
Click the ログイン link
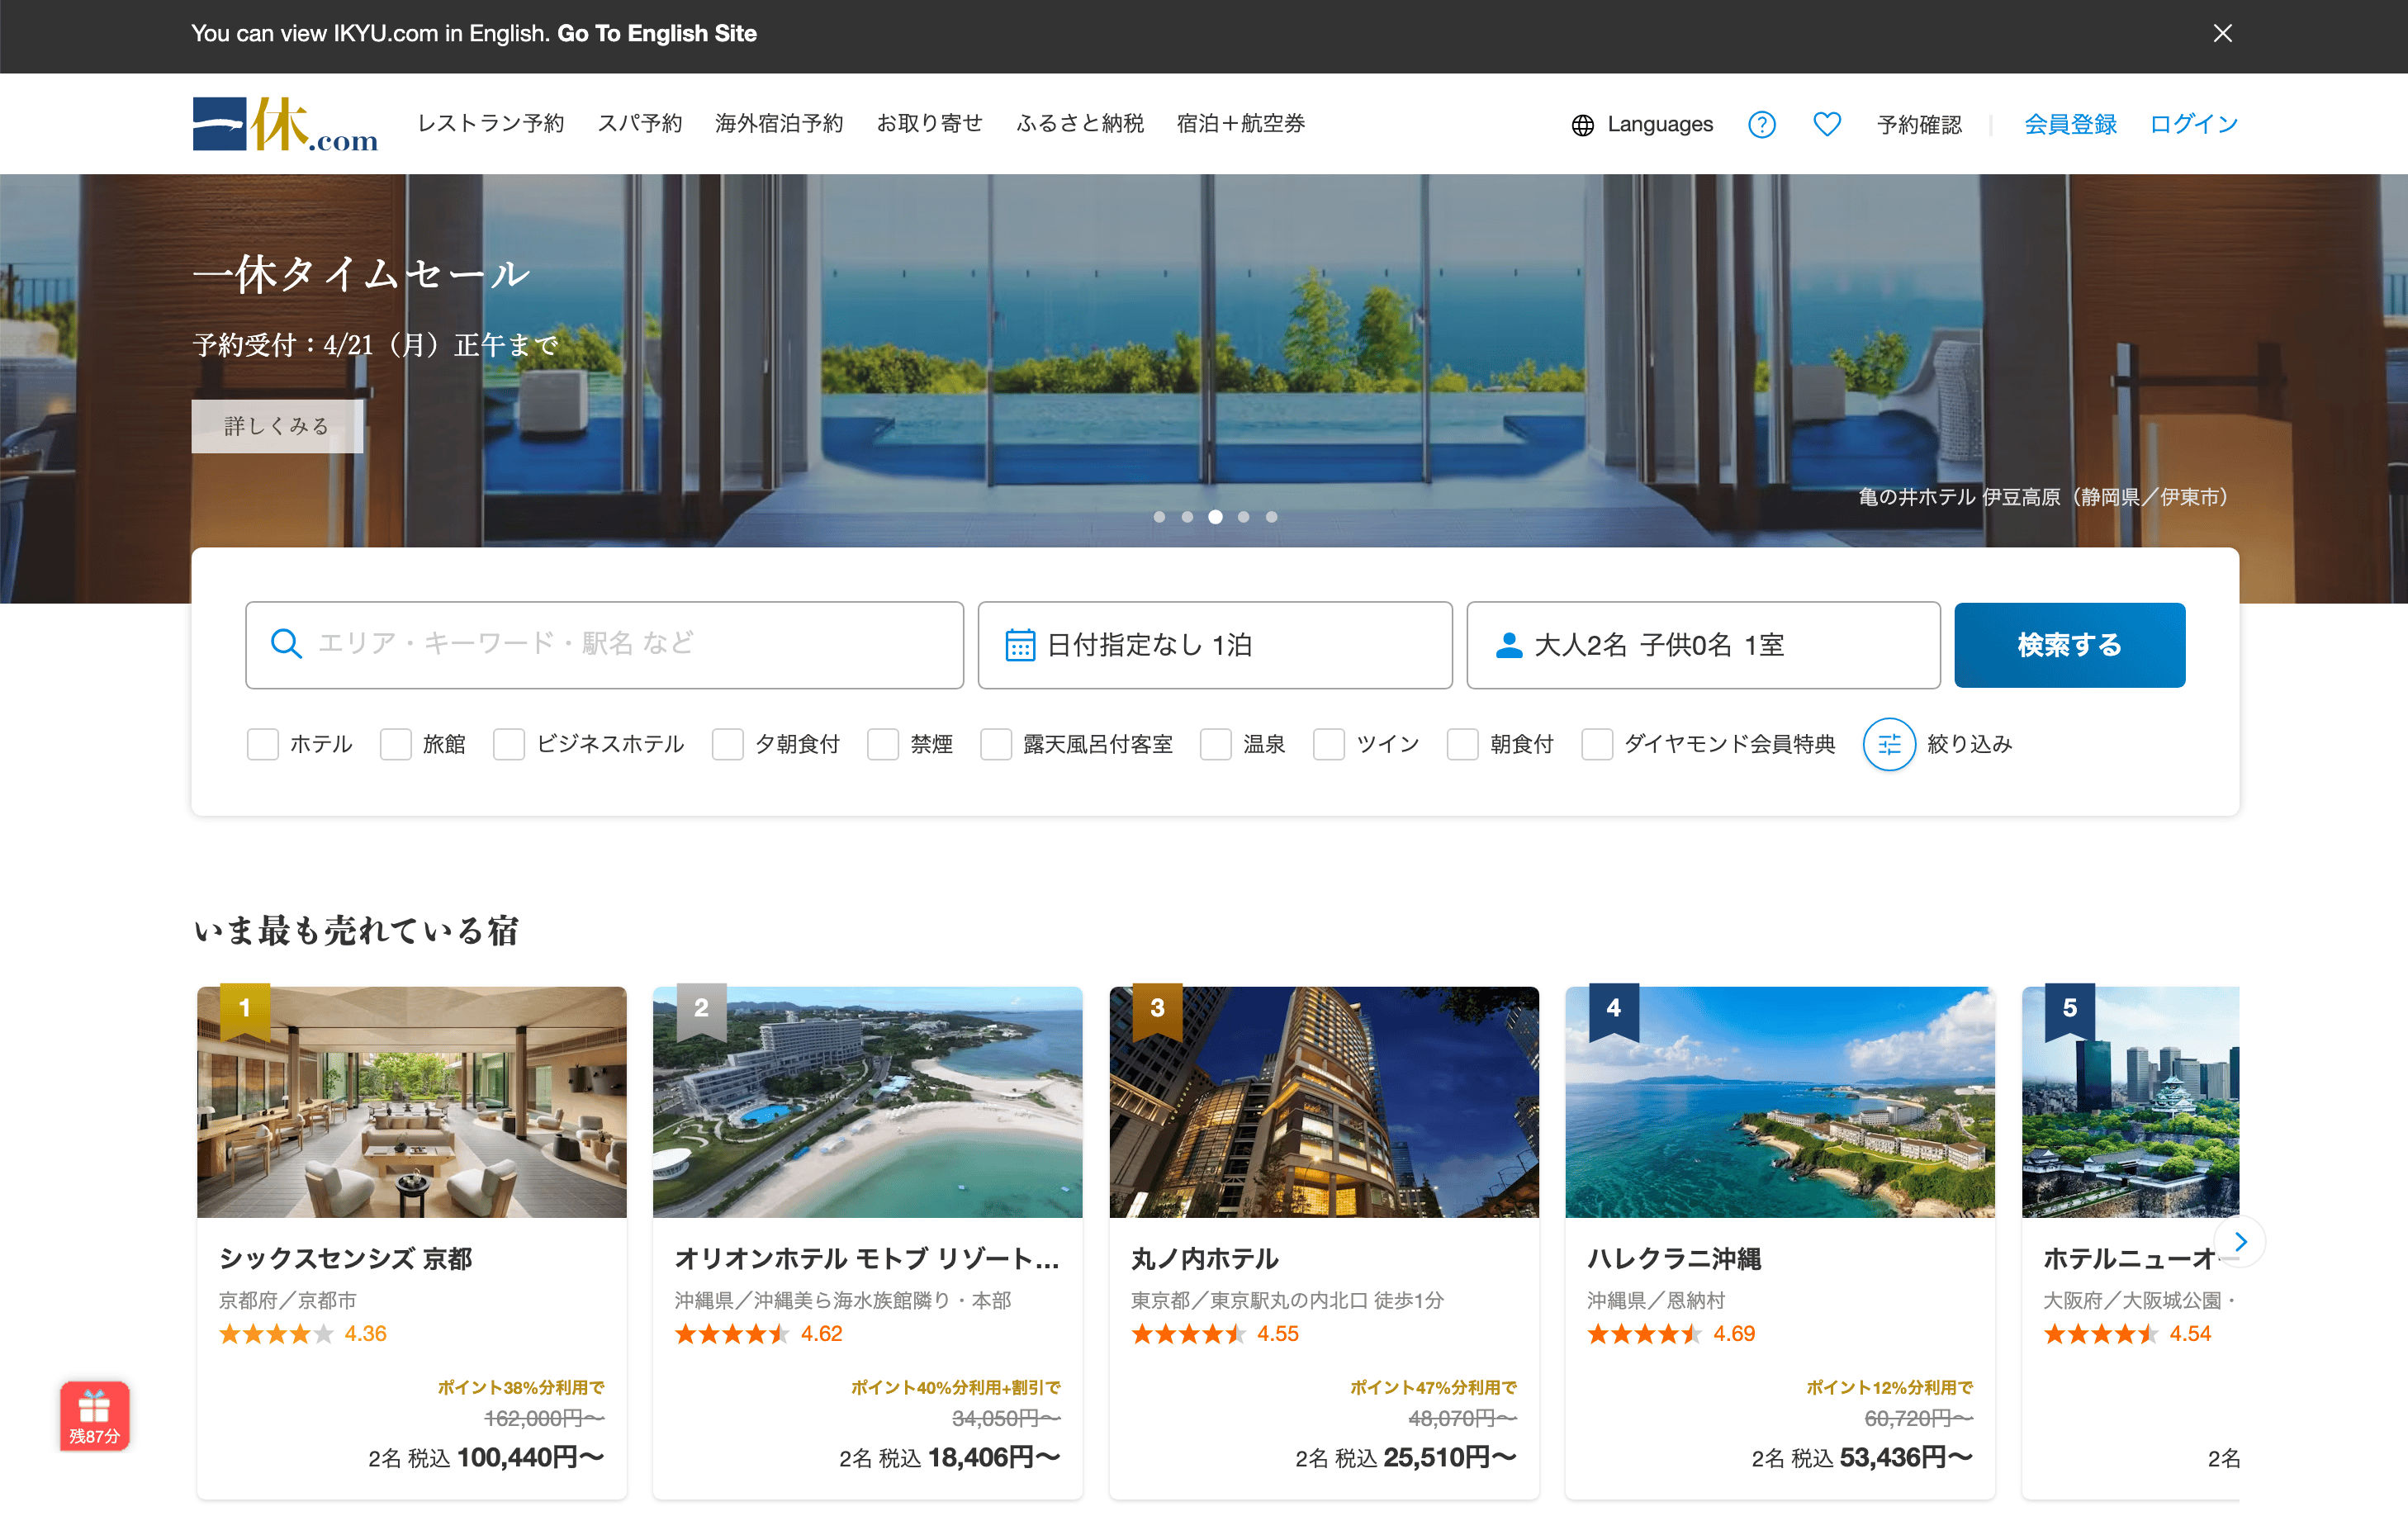2193,124
